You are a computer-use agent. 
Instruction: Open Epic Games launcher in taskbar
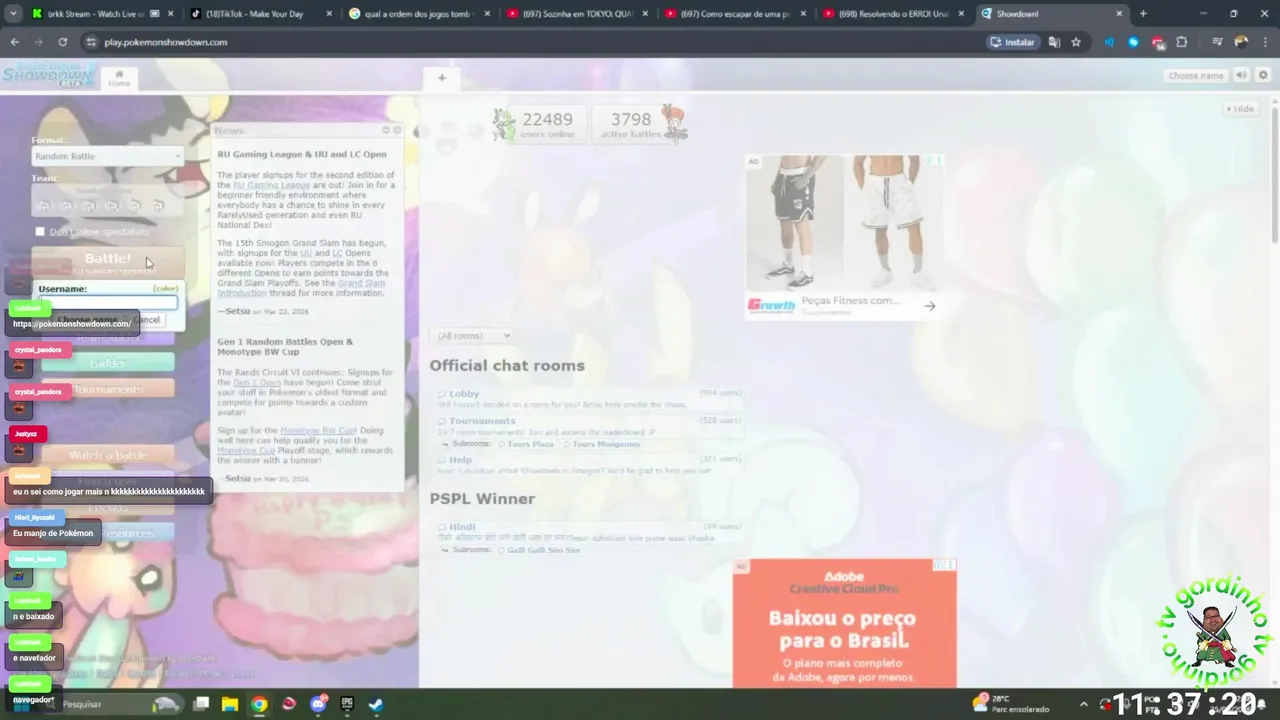pos(347,704)
